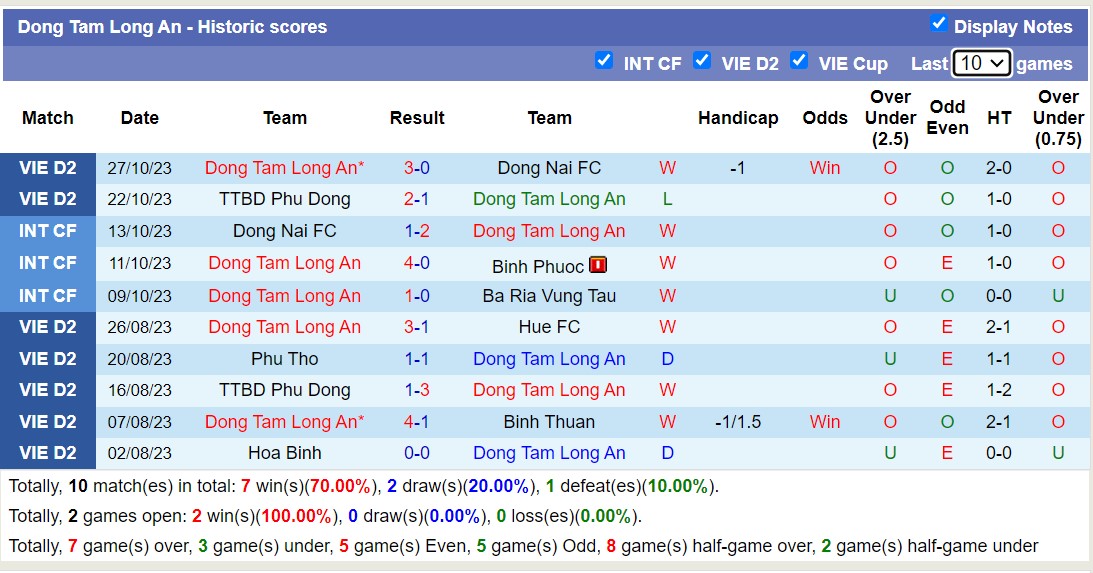Click the Phu Tho team link
This screenshot has width=1093, height=573.
[285, 359]
